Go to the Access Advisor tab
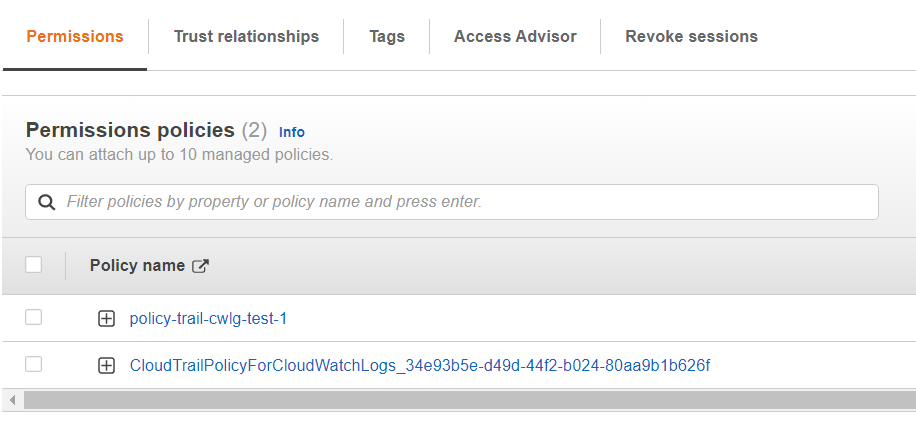The height and width of the screenshot is (425, 916). pos(515,36)
